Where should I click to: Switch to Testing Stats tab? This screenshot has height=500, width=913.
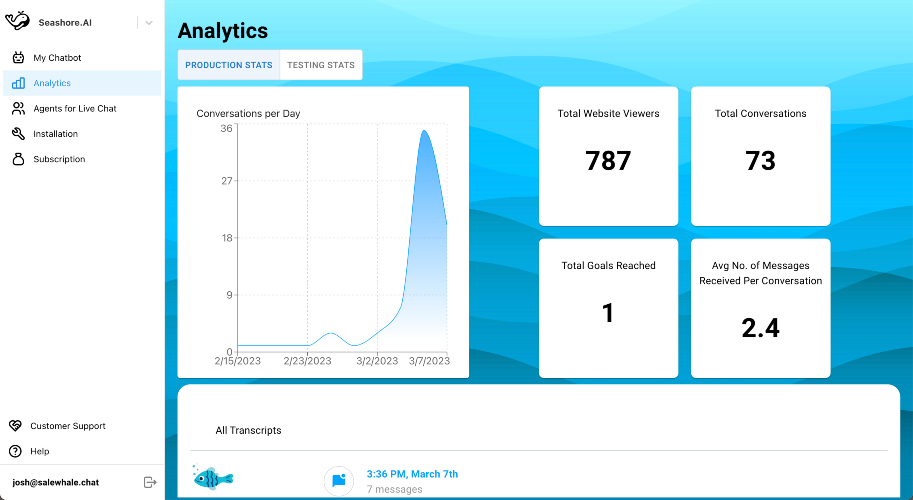(321, 65)
